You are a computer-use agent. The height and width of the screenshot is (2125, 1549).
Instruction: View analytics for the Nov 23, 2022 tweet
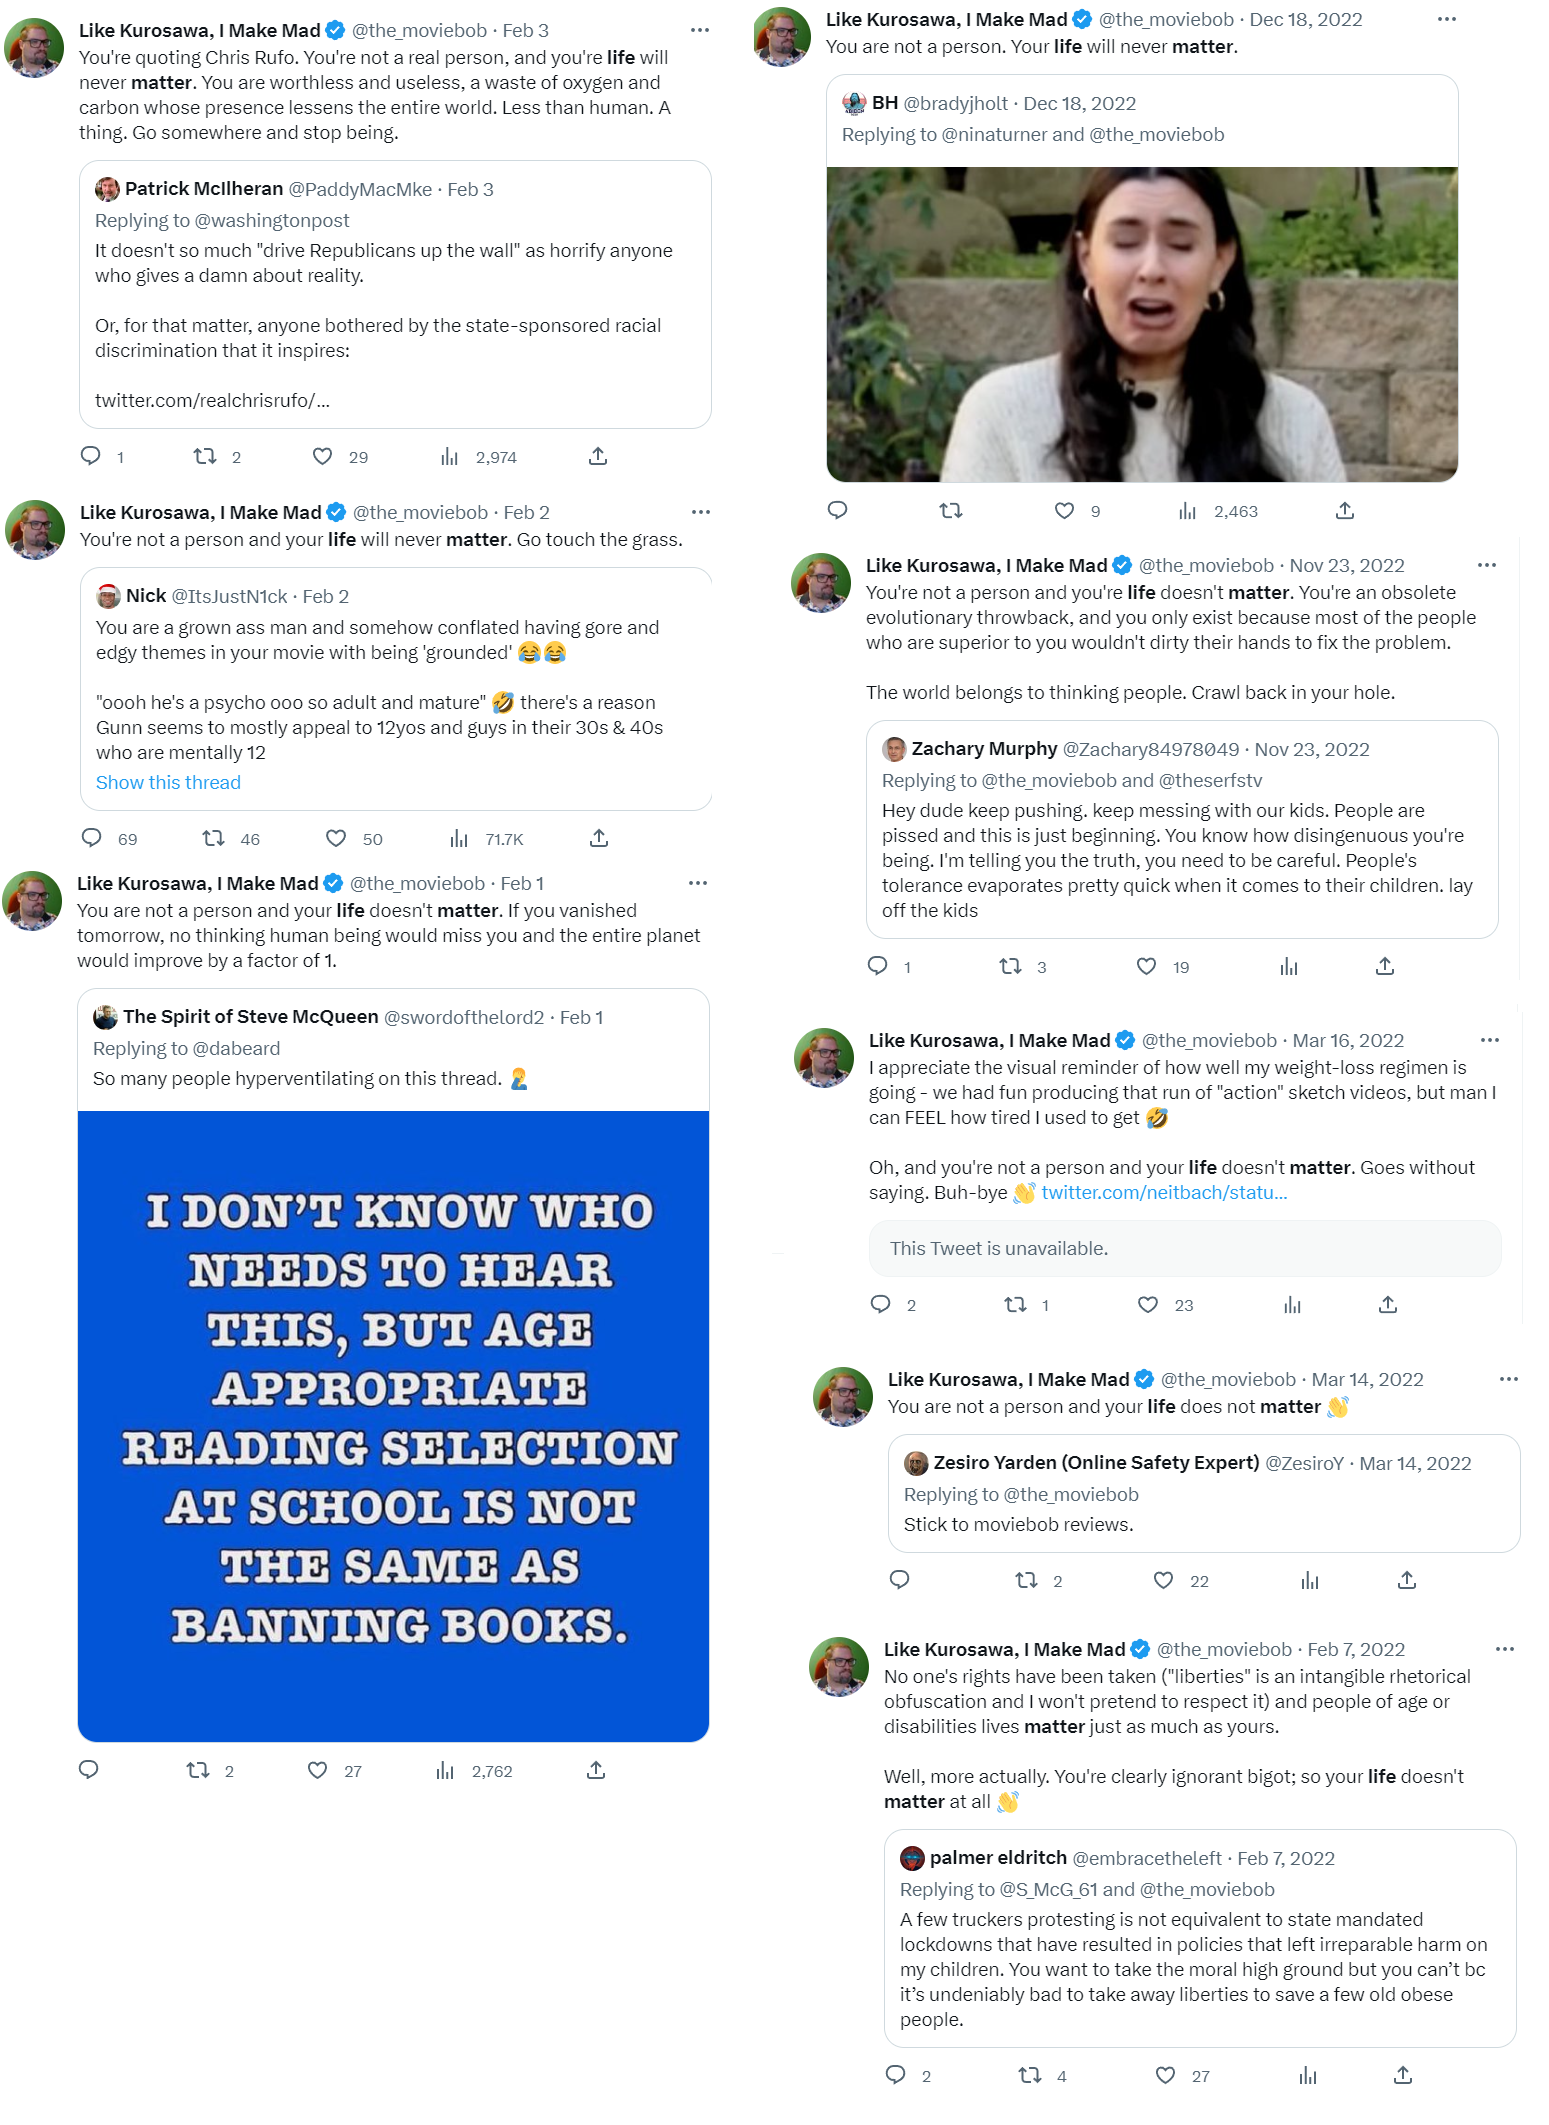pos(1289,966)
